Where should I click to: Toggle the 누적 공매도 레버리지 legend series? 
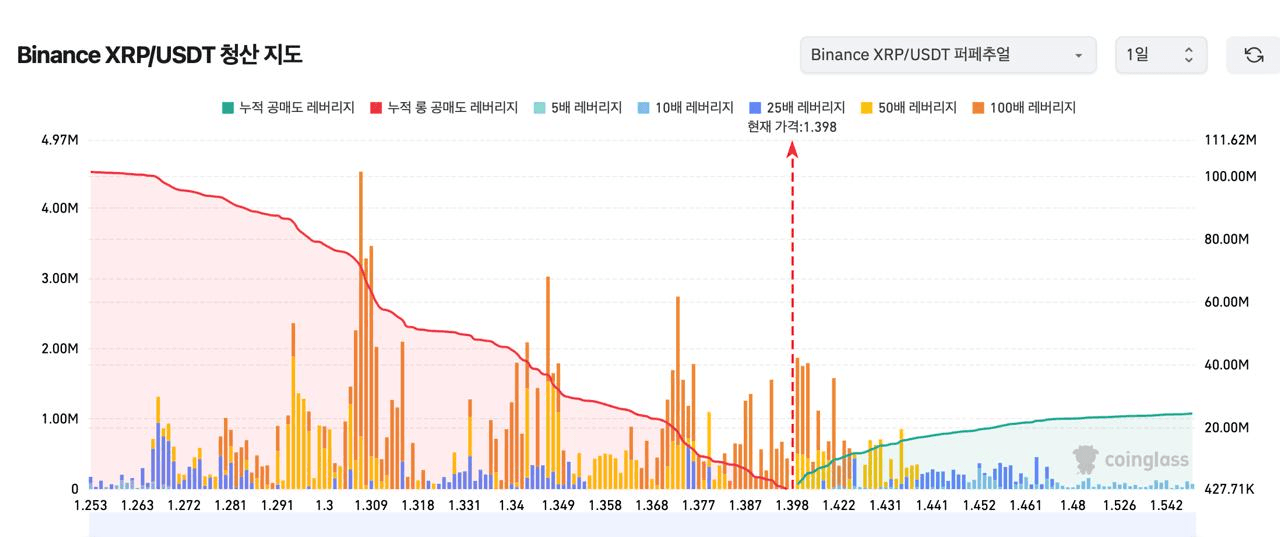click(x=287, y=108)
